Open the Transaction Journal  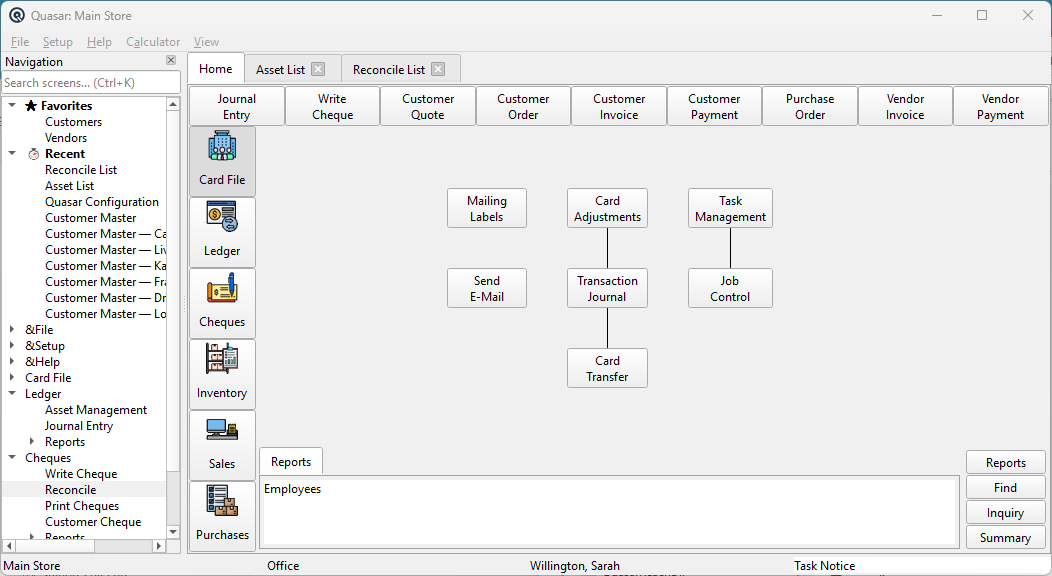coord(607,288)
